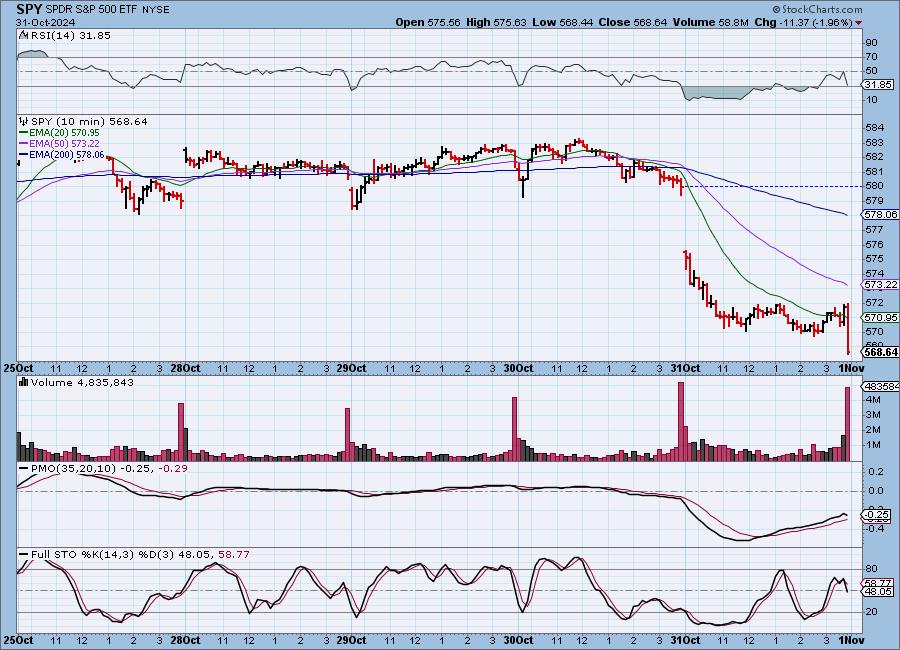The image size is (900, 650).
Task: Click the Volume 4,835,843 legend text
Action: 82,382
